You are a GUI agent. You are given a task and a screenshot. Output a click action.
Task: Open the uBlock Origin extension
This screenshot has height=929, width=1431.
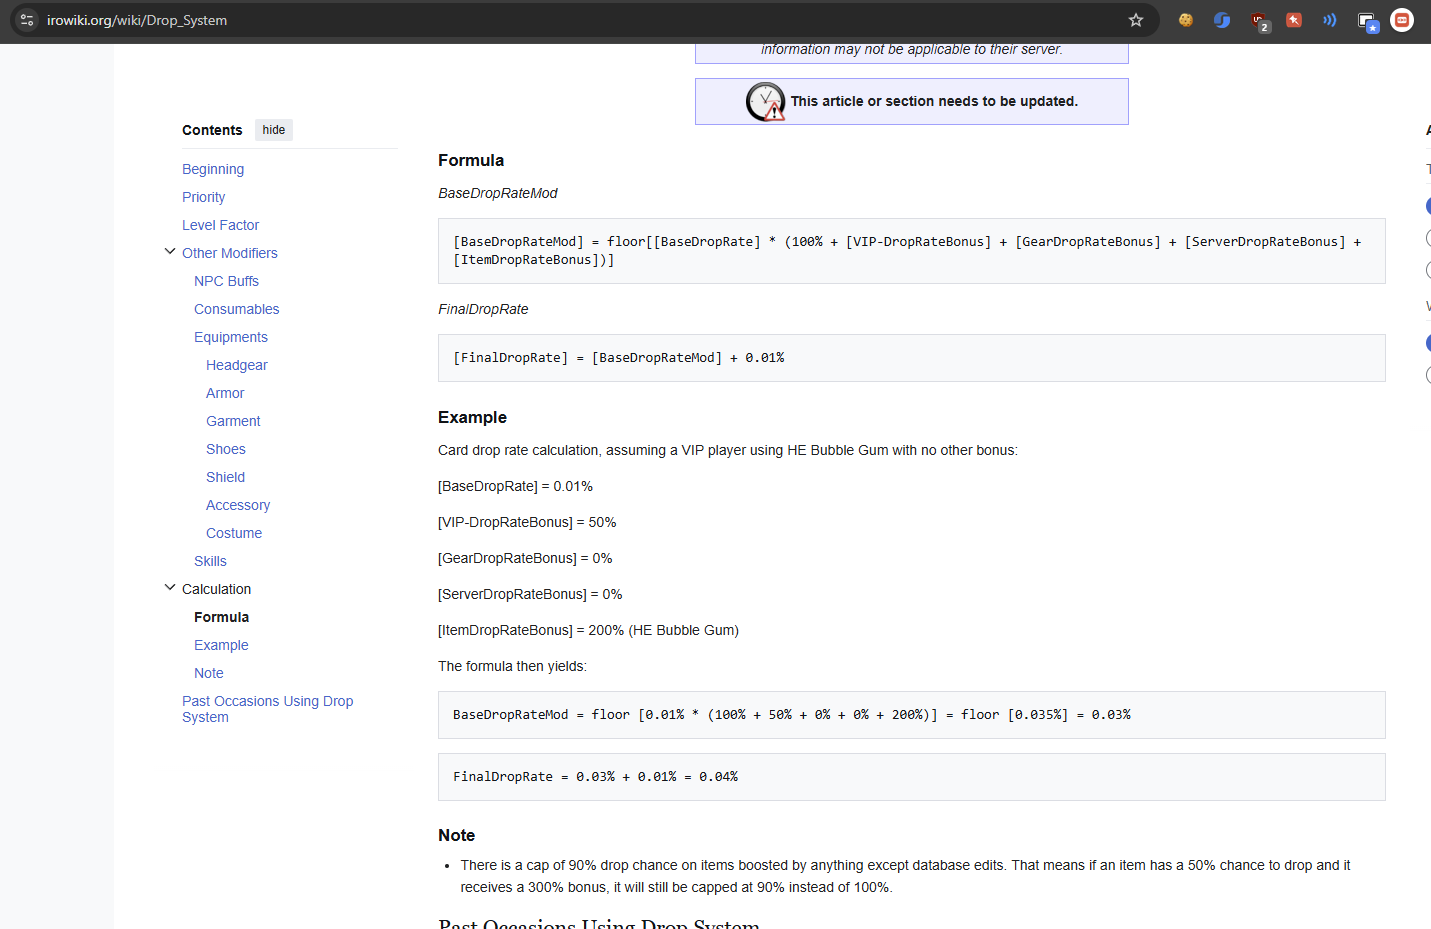(x=1259, y=21)
